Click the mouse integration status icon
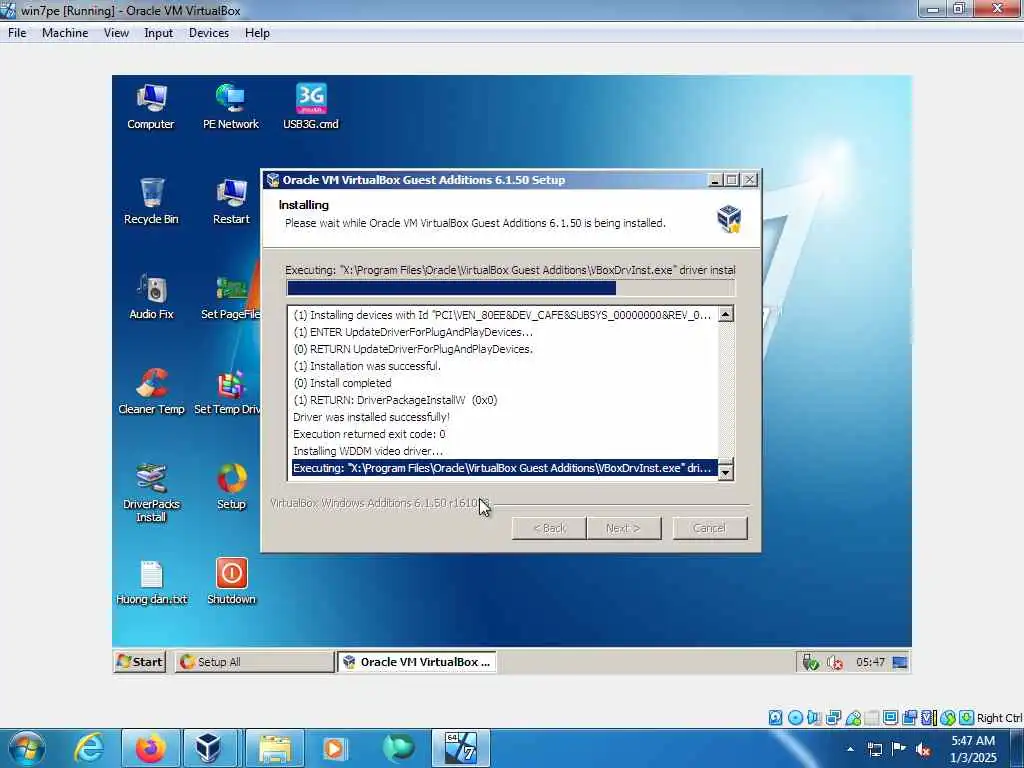This screenshot has width=1024, height=768. (x=948, y=718)
